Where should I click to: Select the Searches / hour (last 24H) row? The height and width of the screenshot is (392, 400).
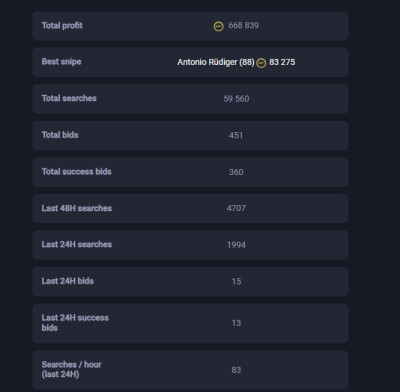coord(190,370)
